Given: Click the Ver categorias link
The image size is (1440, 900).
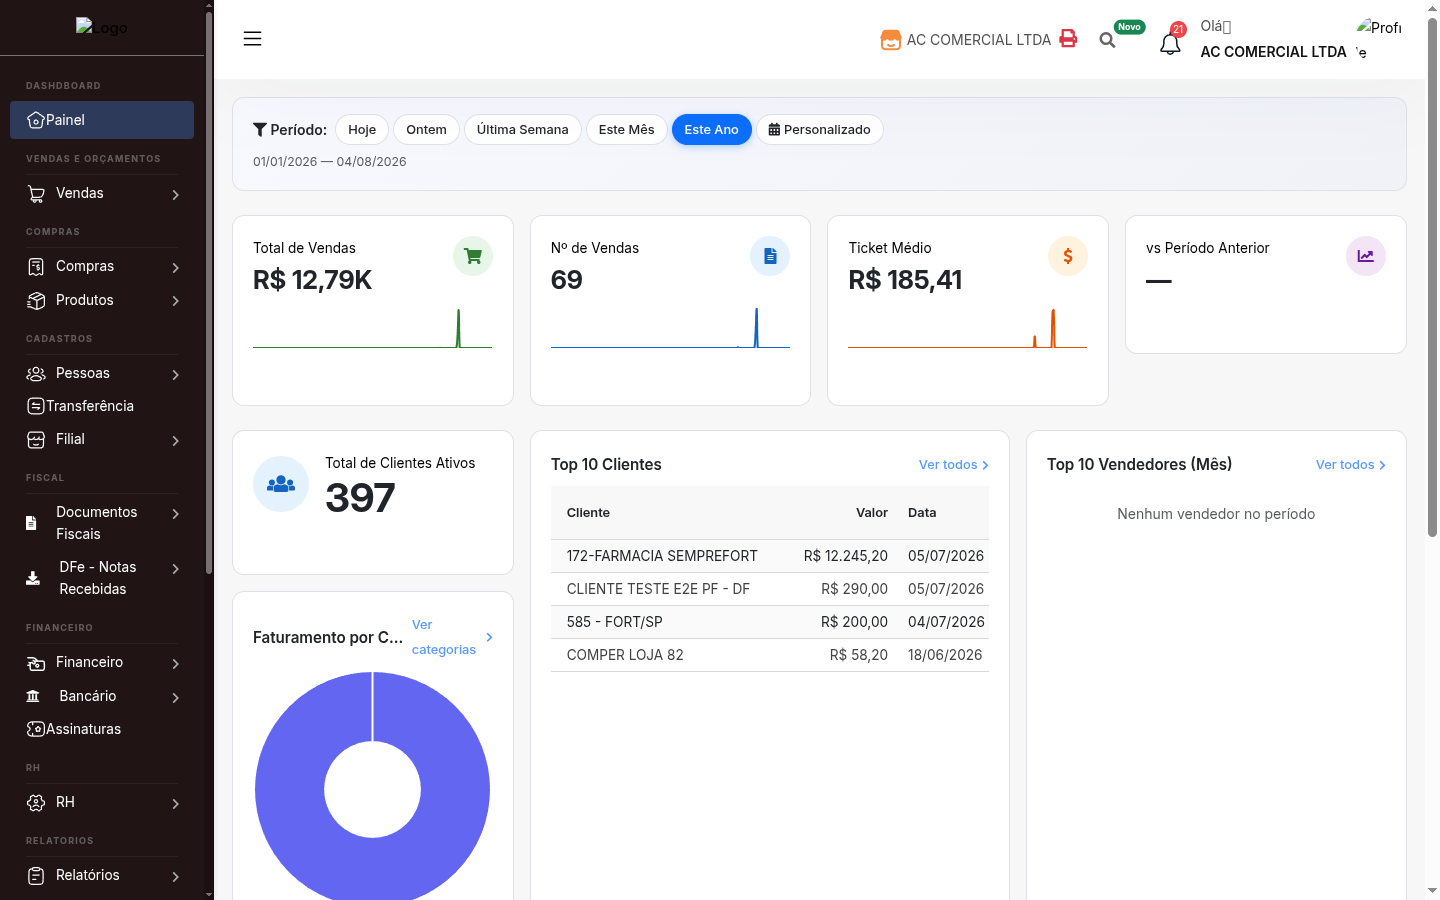Looking at the screenshot, I should [x=452, y=637].
